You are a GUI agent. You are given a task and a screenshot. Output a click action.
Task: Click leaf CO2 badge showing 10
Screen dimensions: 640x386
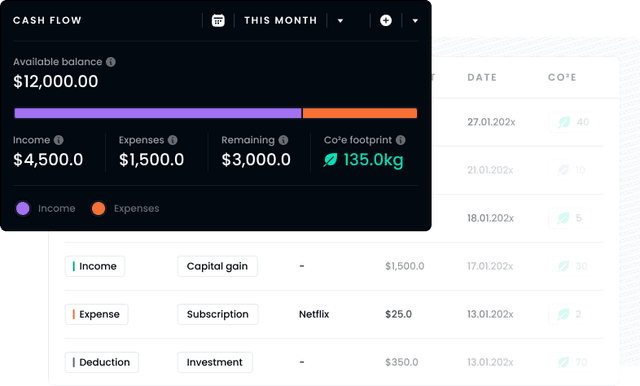tap(571, 170)
